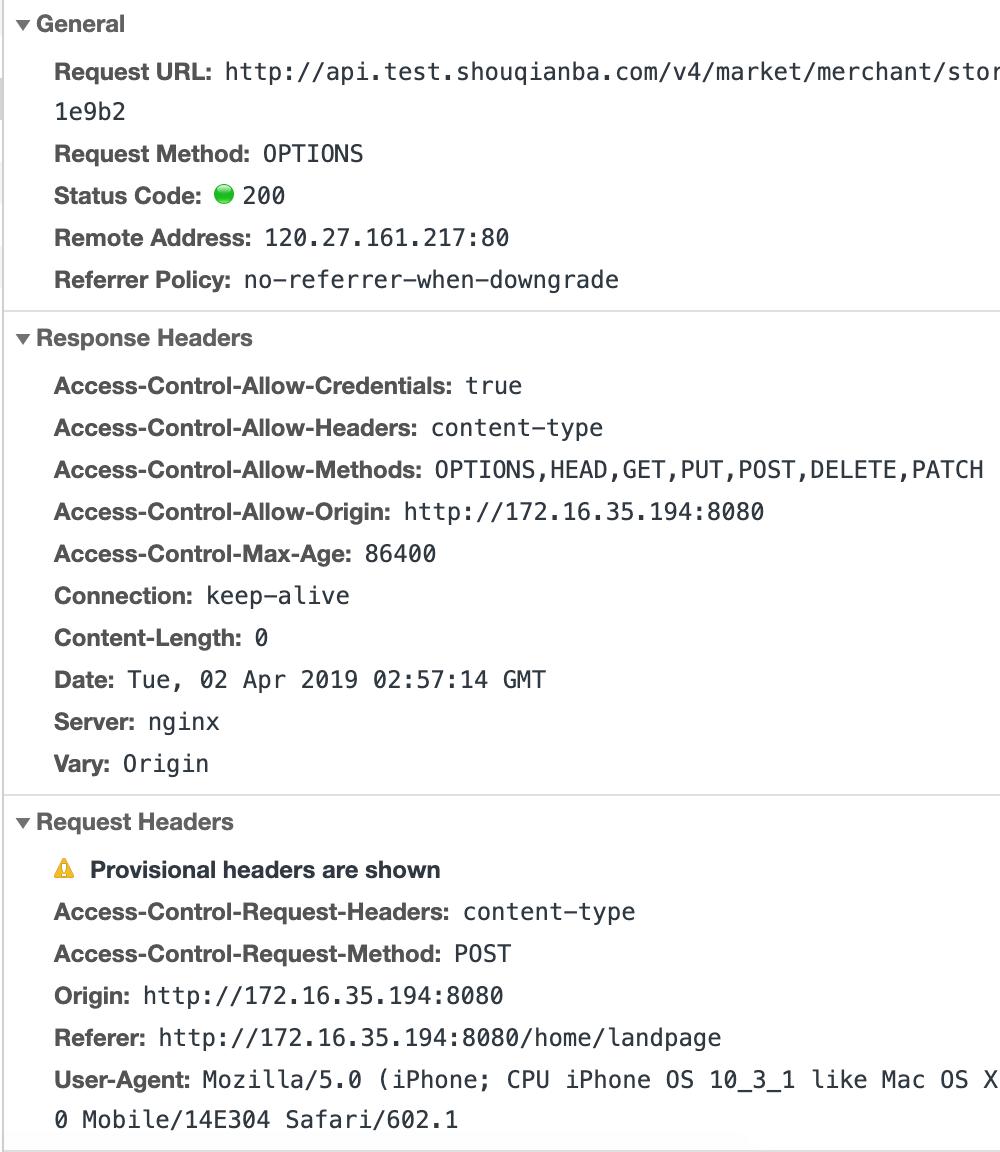Screen dimensions: 1000x1152
Task: Click the triangle icon next to Response Headers
Action: 21,338
